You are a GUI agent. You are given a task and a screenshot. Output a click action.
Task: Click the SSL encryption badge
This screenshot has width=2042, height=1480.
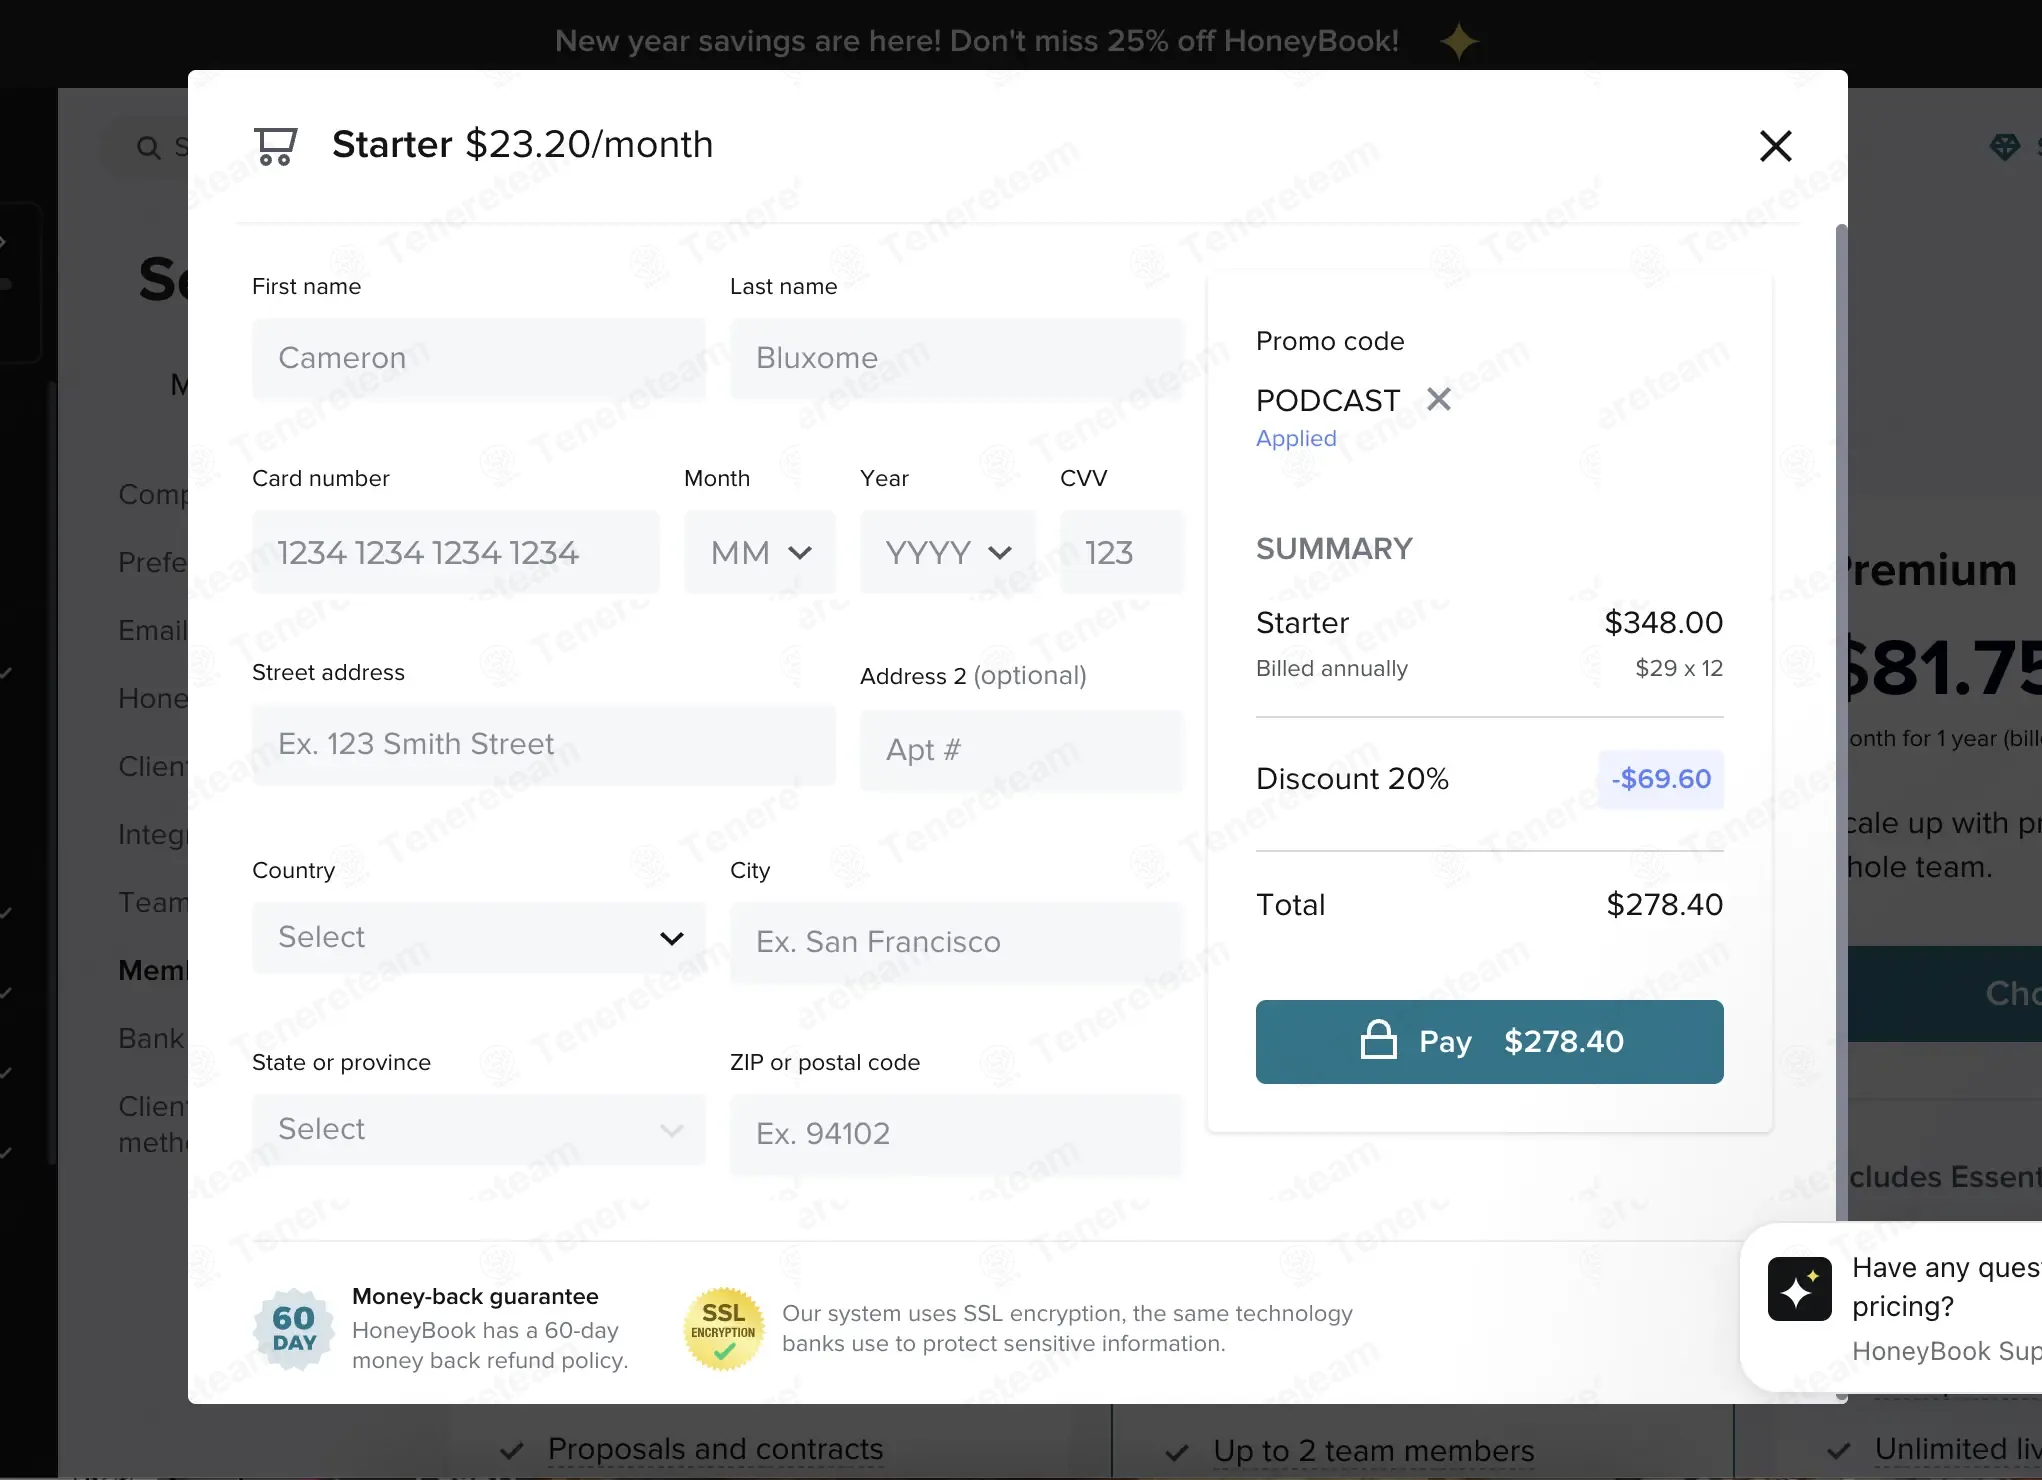coord(723,1329)
